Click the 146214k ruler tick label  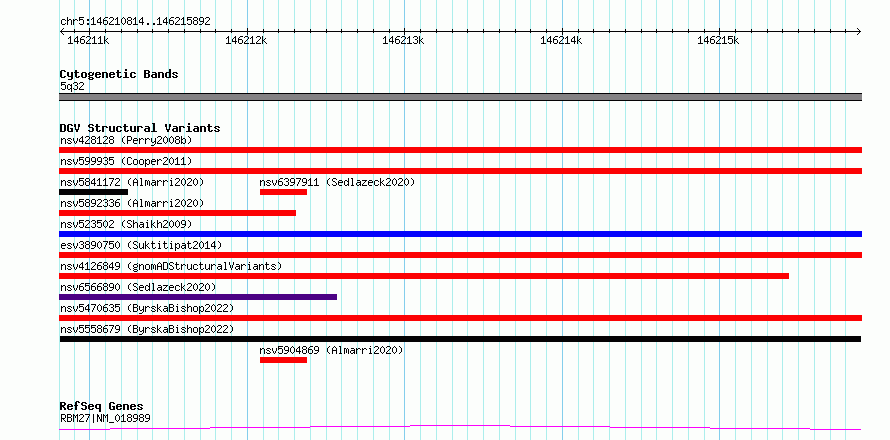(561, 40)
